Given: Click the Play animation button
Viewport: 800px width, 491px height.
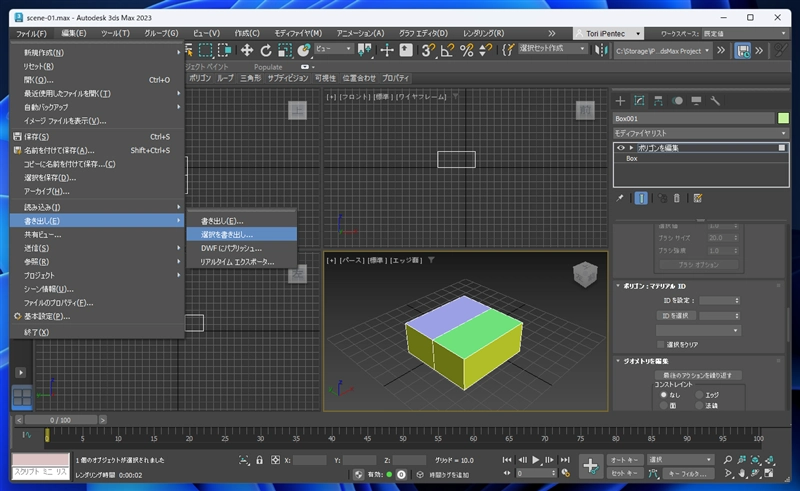Looking at the screenshot, I should click(536, 460).
